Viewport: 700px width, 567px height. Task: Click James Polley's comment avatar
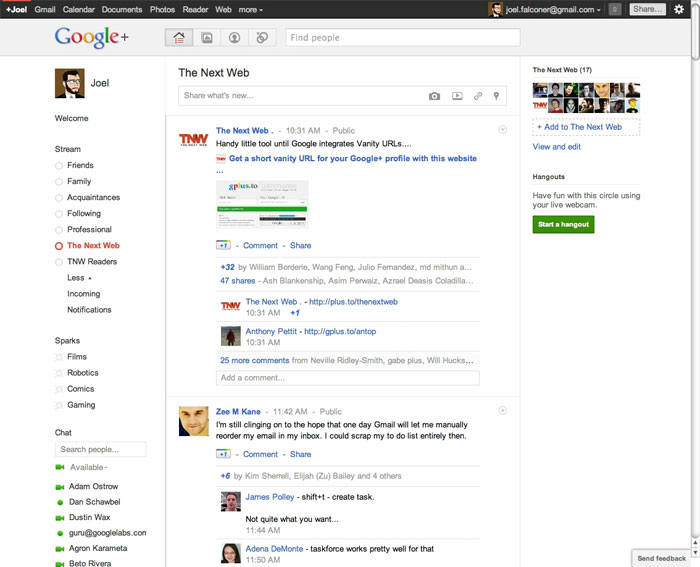pyautogui.click(x=231, y=502)
